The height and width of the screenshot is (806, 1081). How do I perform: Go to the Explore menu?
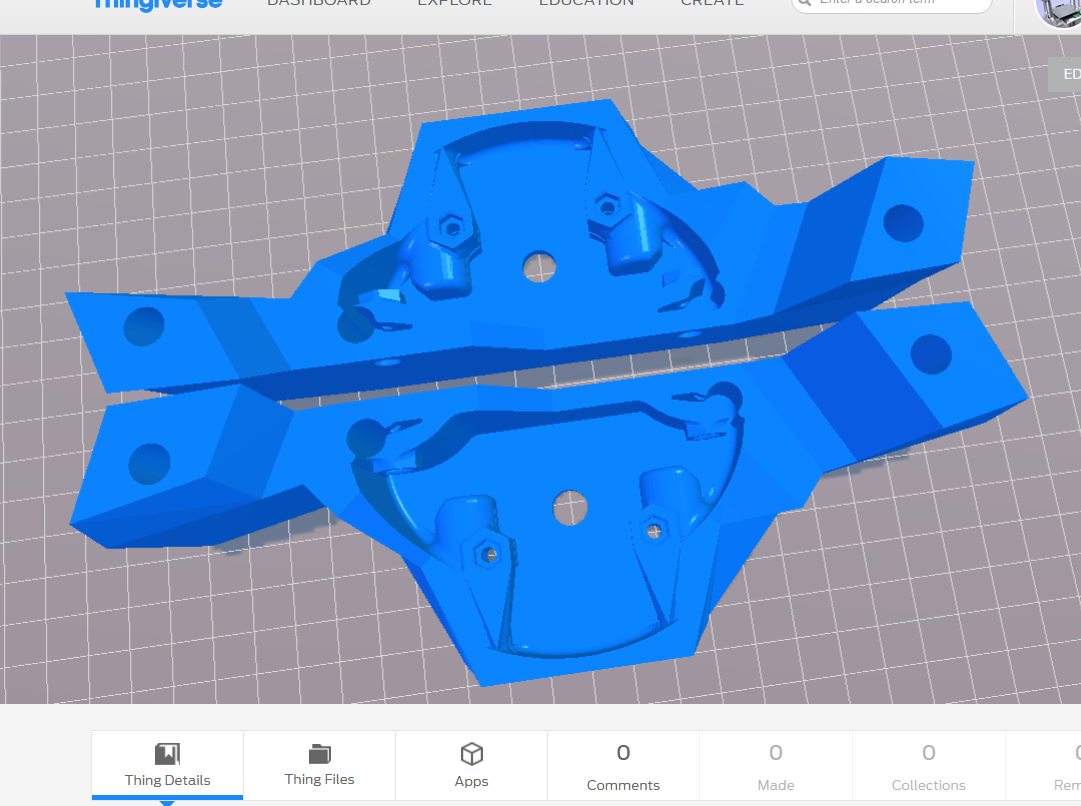click(454, 3)
